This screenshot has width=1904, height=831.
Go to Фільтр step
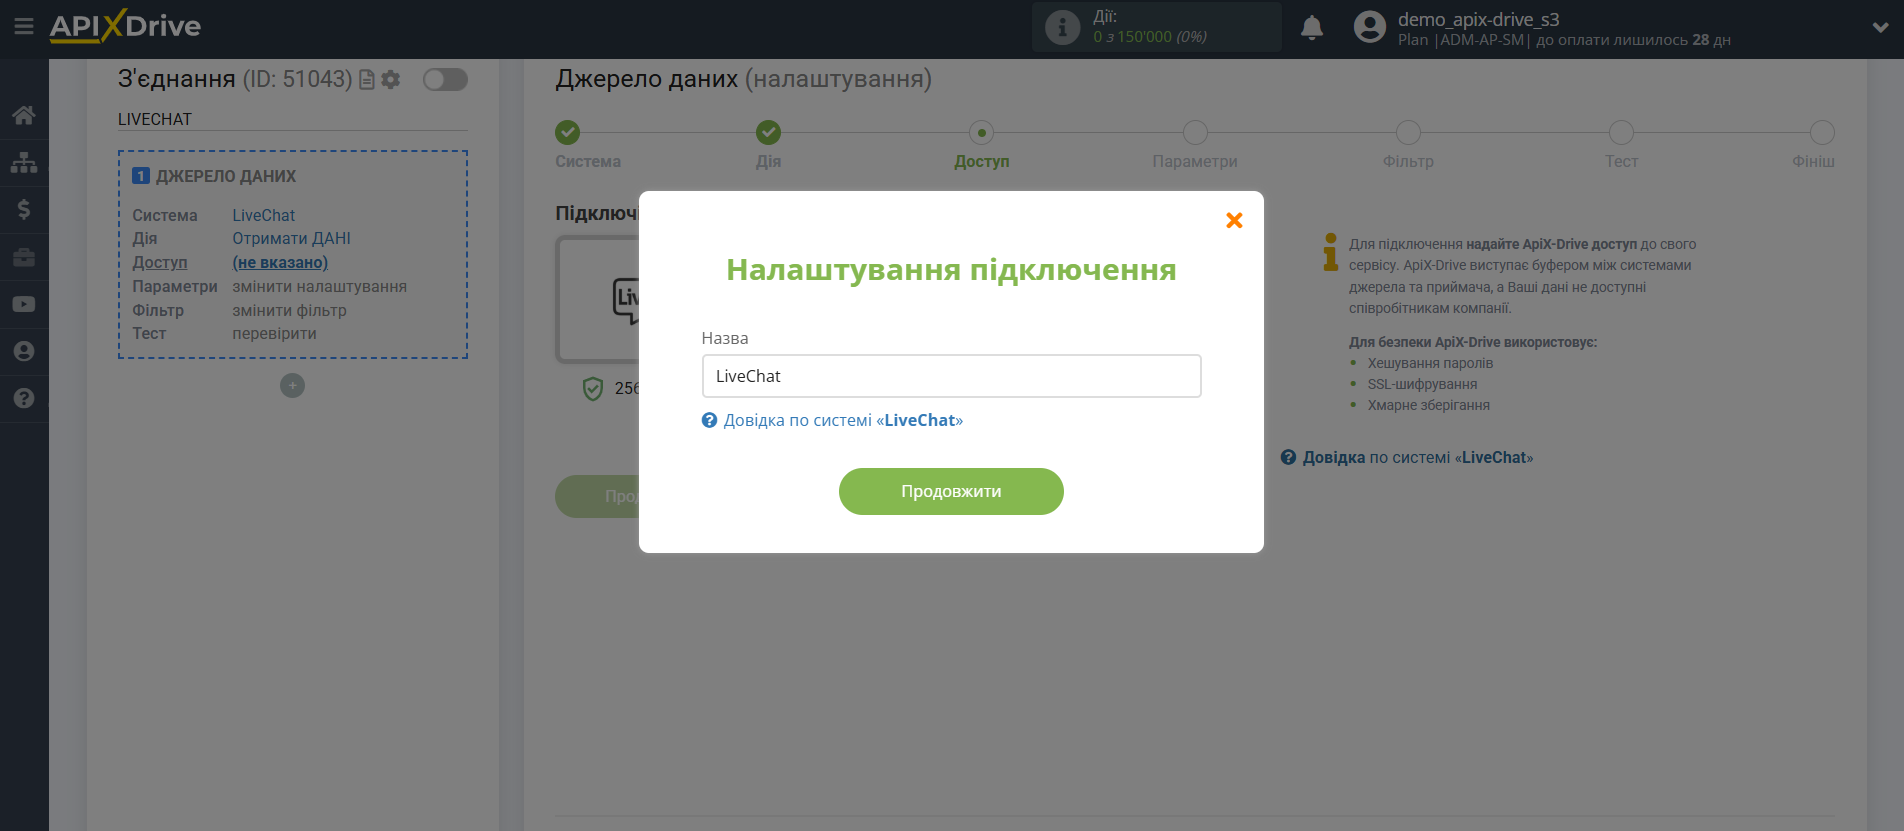point(1408,132)
